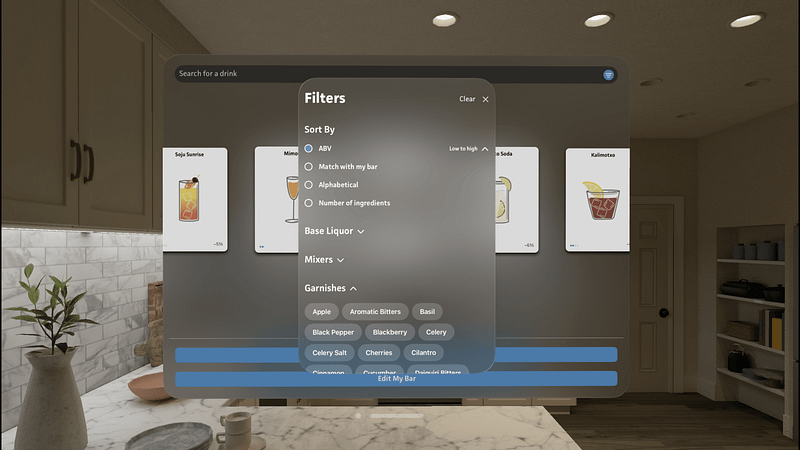Click the Edit My Bar button
This screenshot has width=800, height=450.
coord(396,379)
